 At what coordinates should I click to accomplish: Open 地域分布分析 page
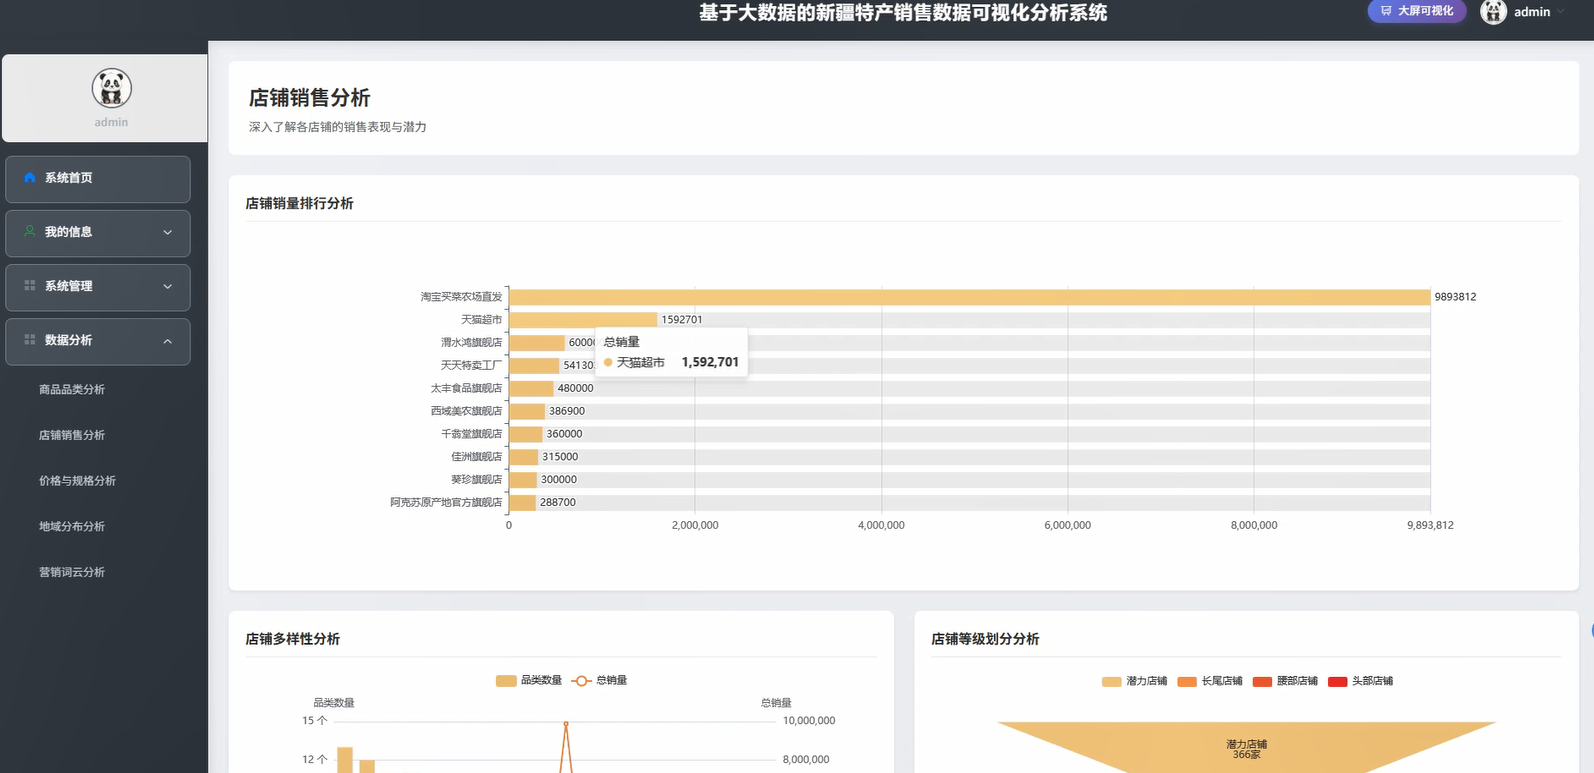72,527
